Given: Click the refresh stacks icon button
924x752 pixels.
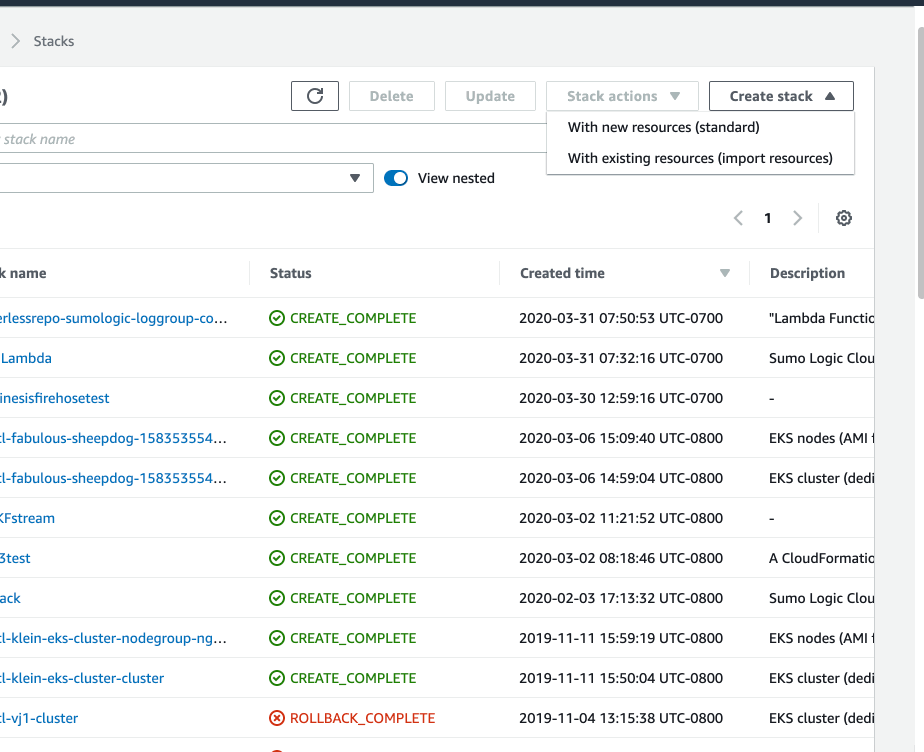Looking at the screenshot, I should (315, 96).
